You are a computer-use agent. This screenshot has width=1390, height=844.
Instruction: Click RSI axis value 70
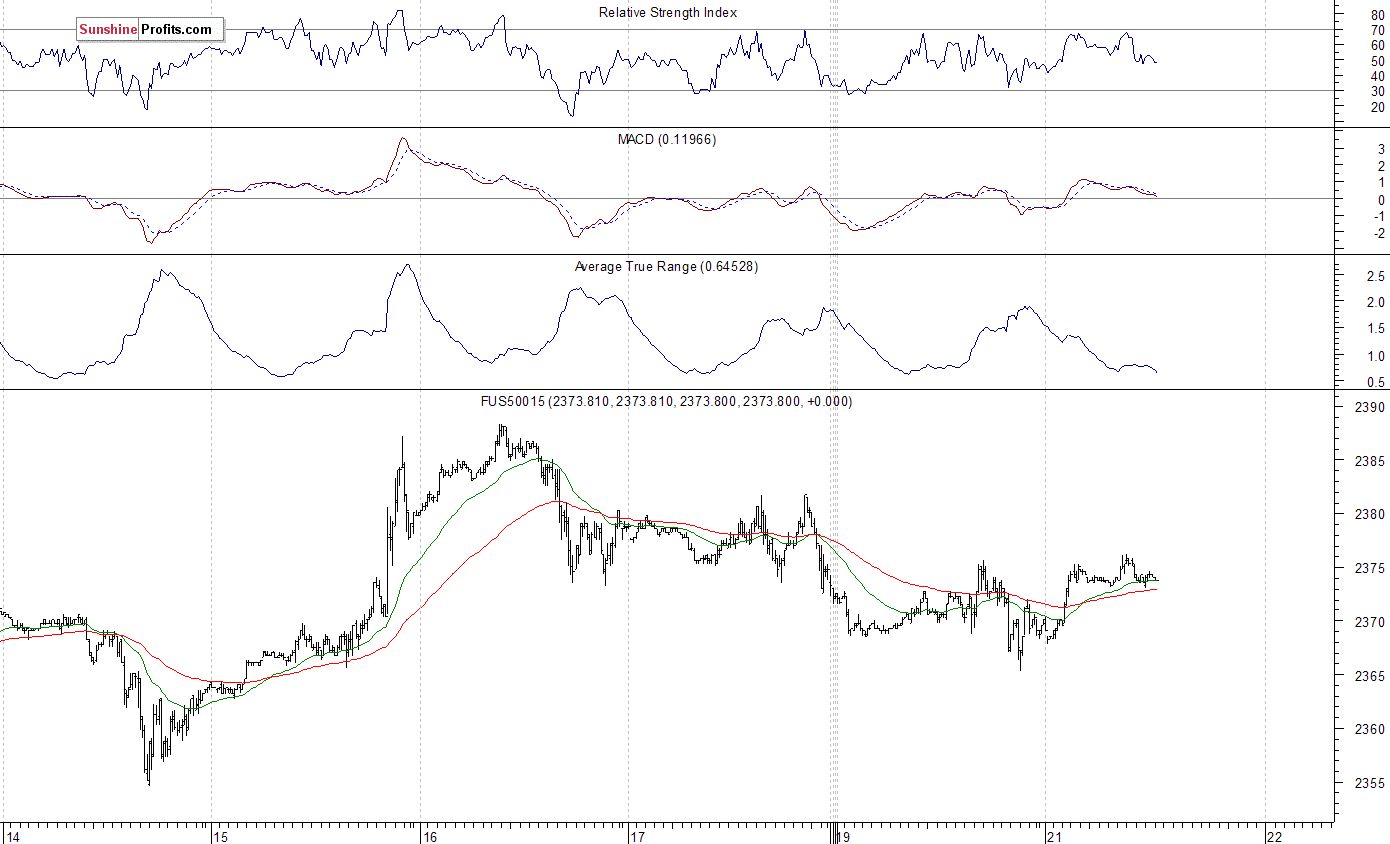[1378, 30]
